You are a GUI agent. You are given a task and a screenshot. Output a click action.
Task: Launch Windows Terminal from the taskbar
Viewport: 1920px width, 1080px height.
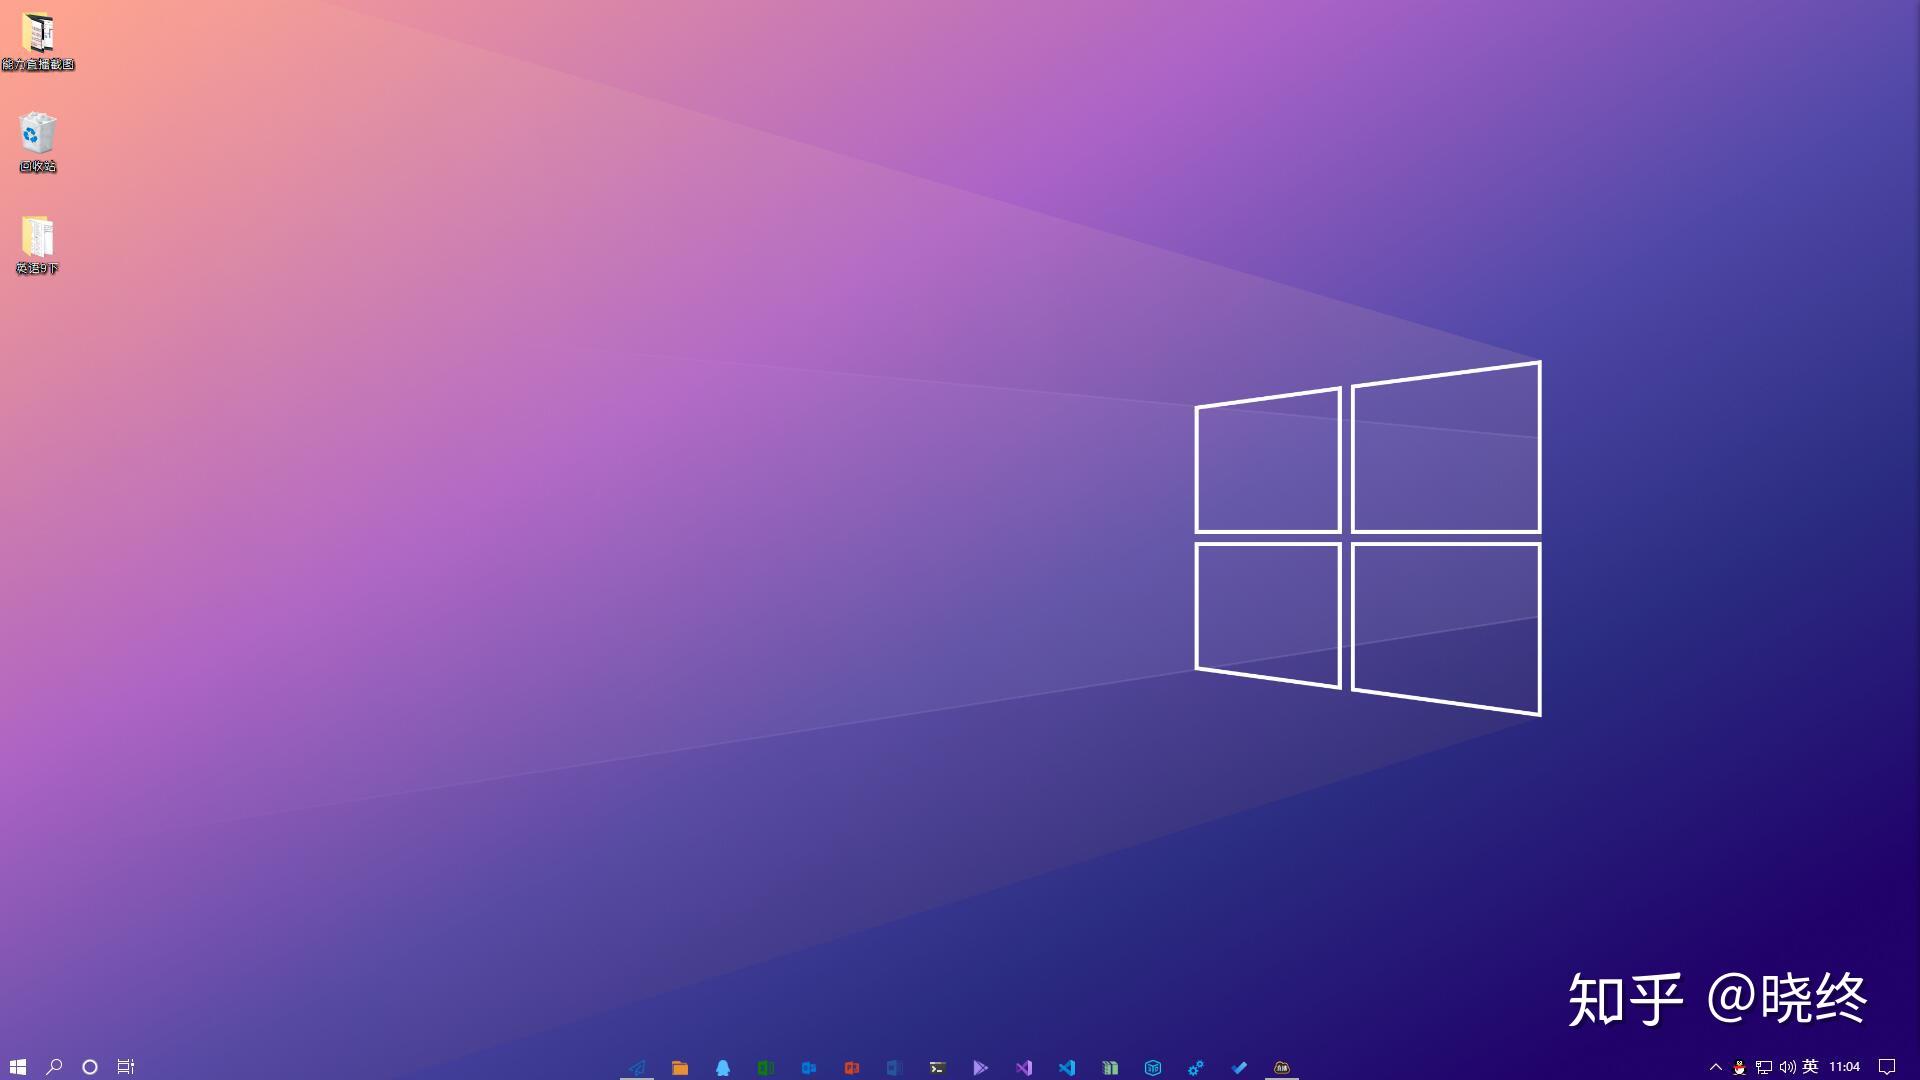click(x=938, y=1066)
